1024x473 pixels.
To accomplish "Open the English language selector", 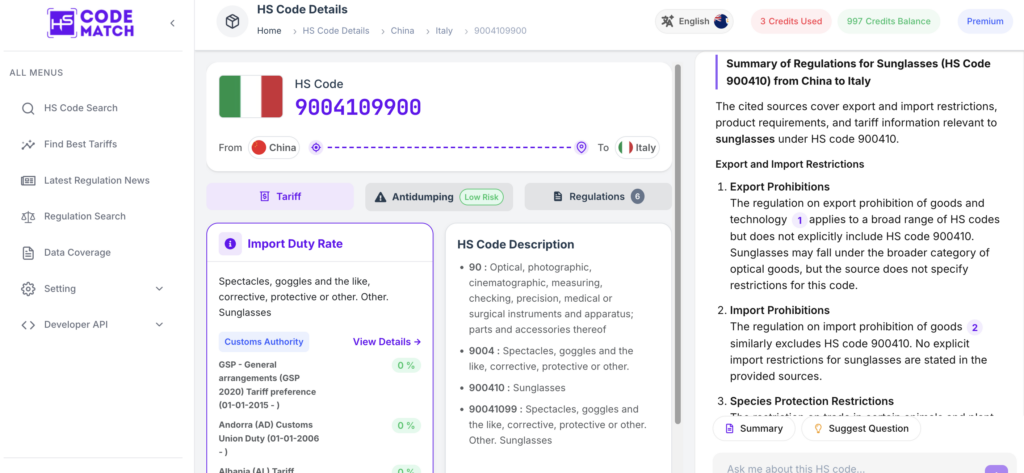I will click(x=694, y=22).
